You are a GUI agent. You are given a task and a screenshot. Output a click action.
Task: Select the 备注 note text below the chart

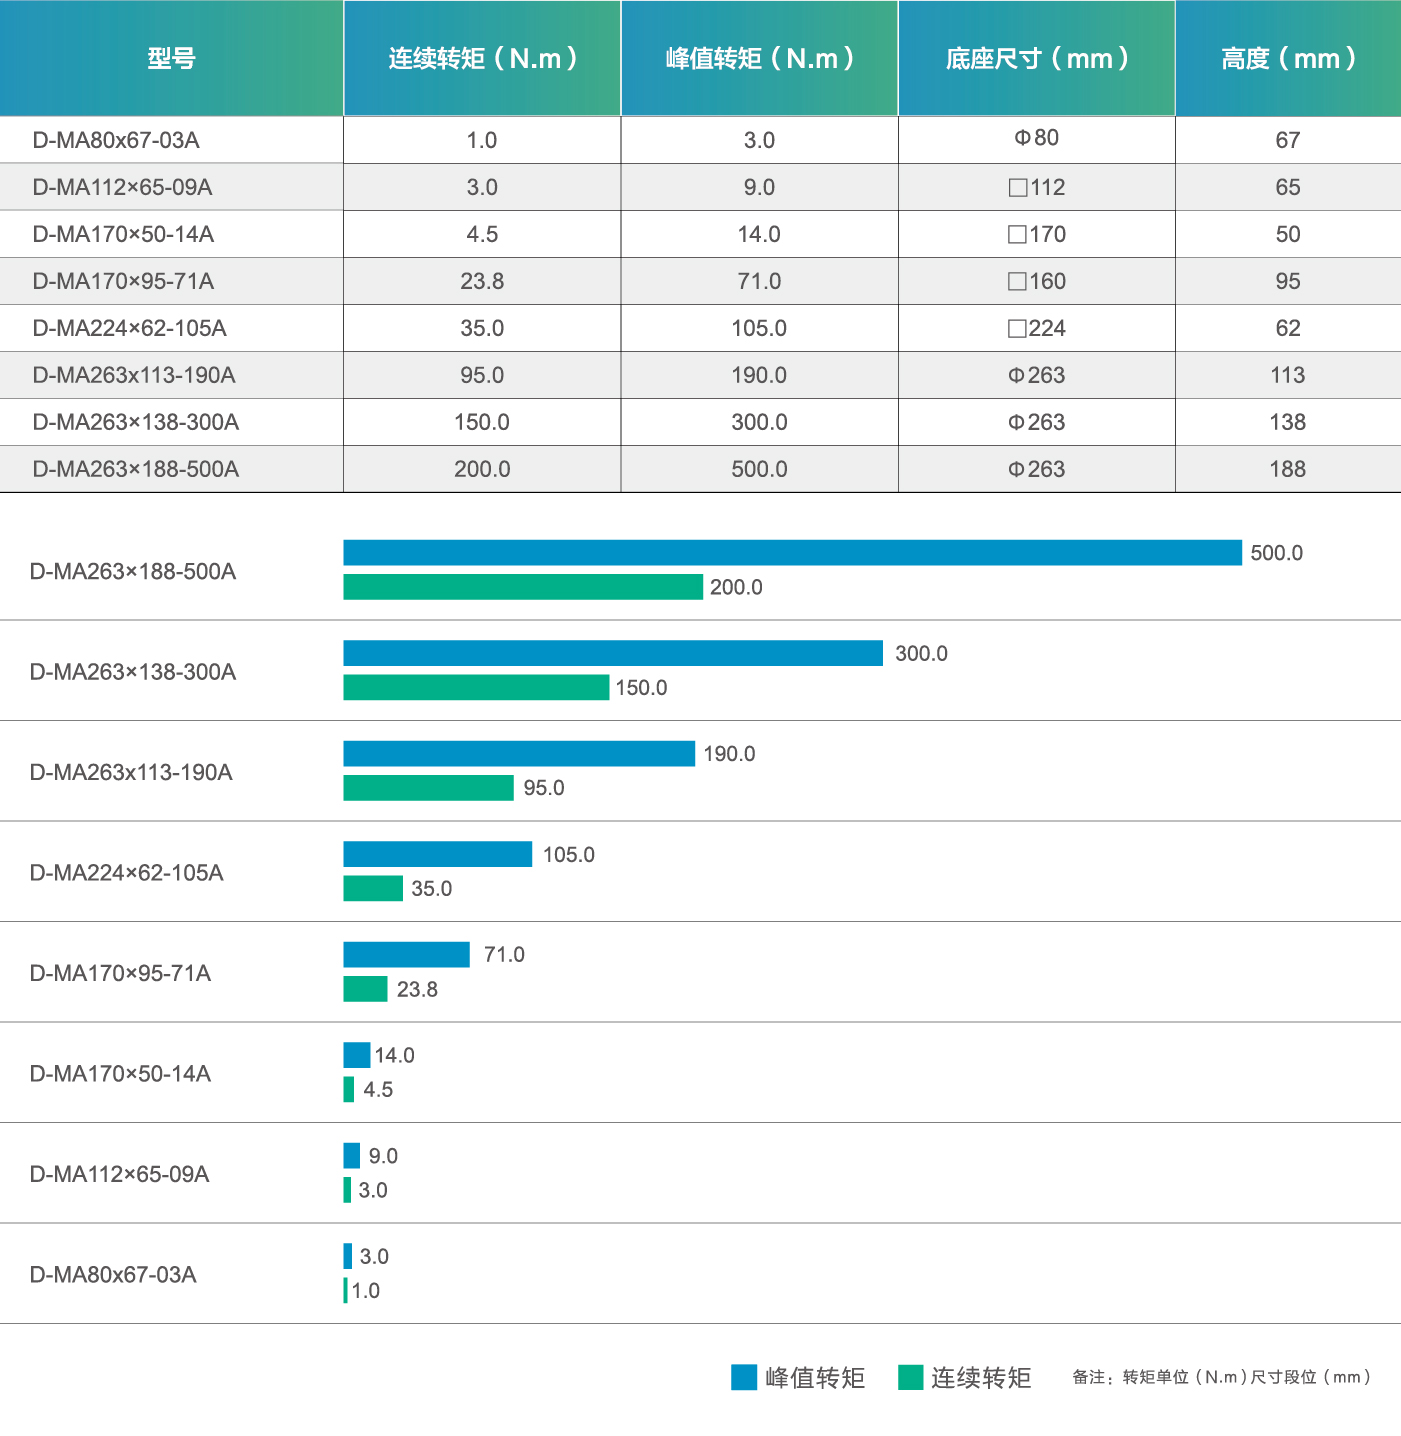pos(1221,1377)
